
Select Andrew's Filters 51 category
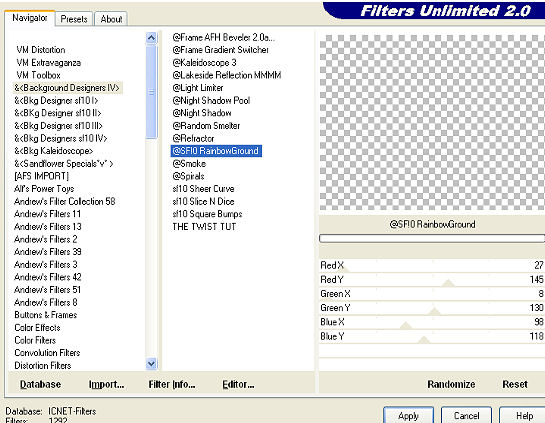coord(47,290)
